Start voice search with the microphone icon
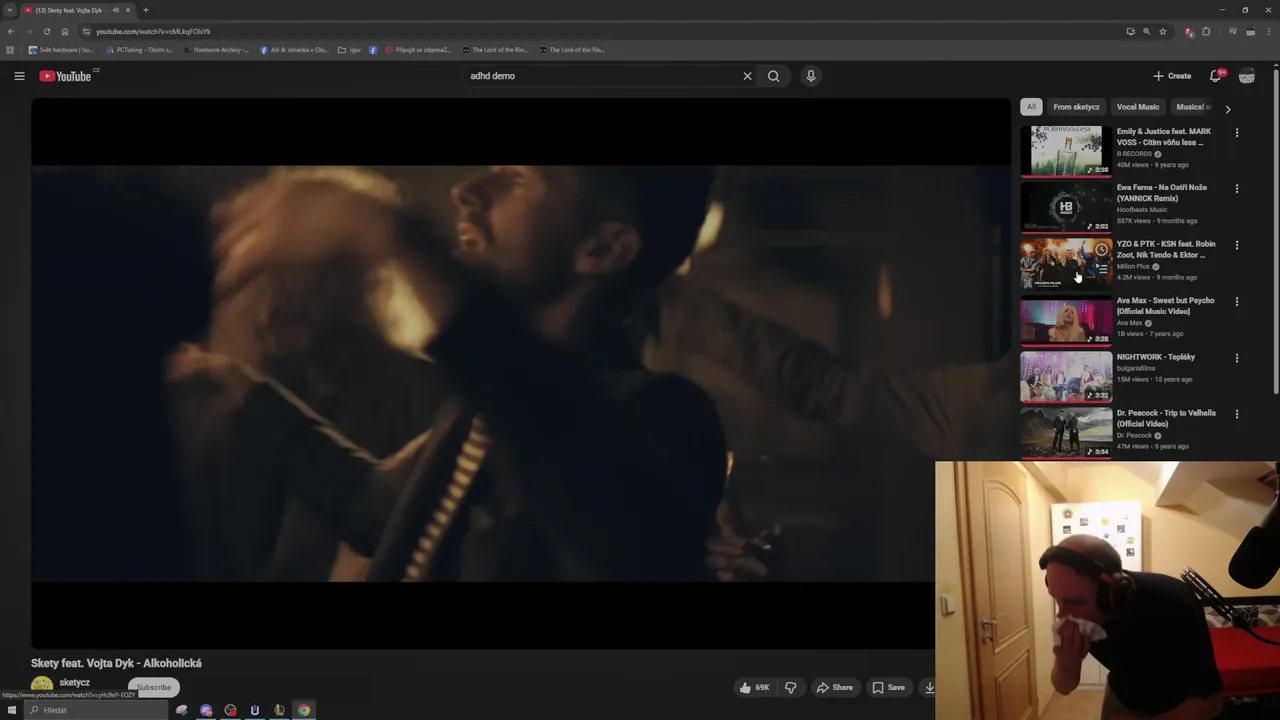The height and width of the screenshot is (720, 1280). coord(811,76)
